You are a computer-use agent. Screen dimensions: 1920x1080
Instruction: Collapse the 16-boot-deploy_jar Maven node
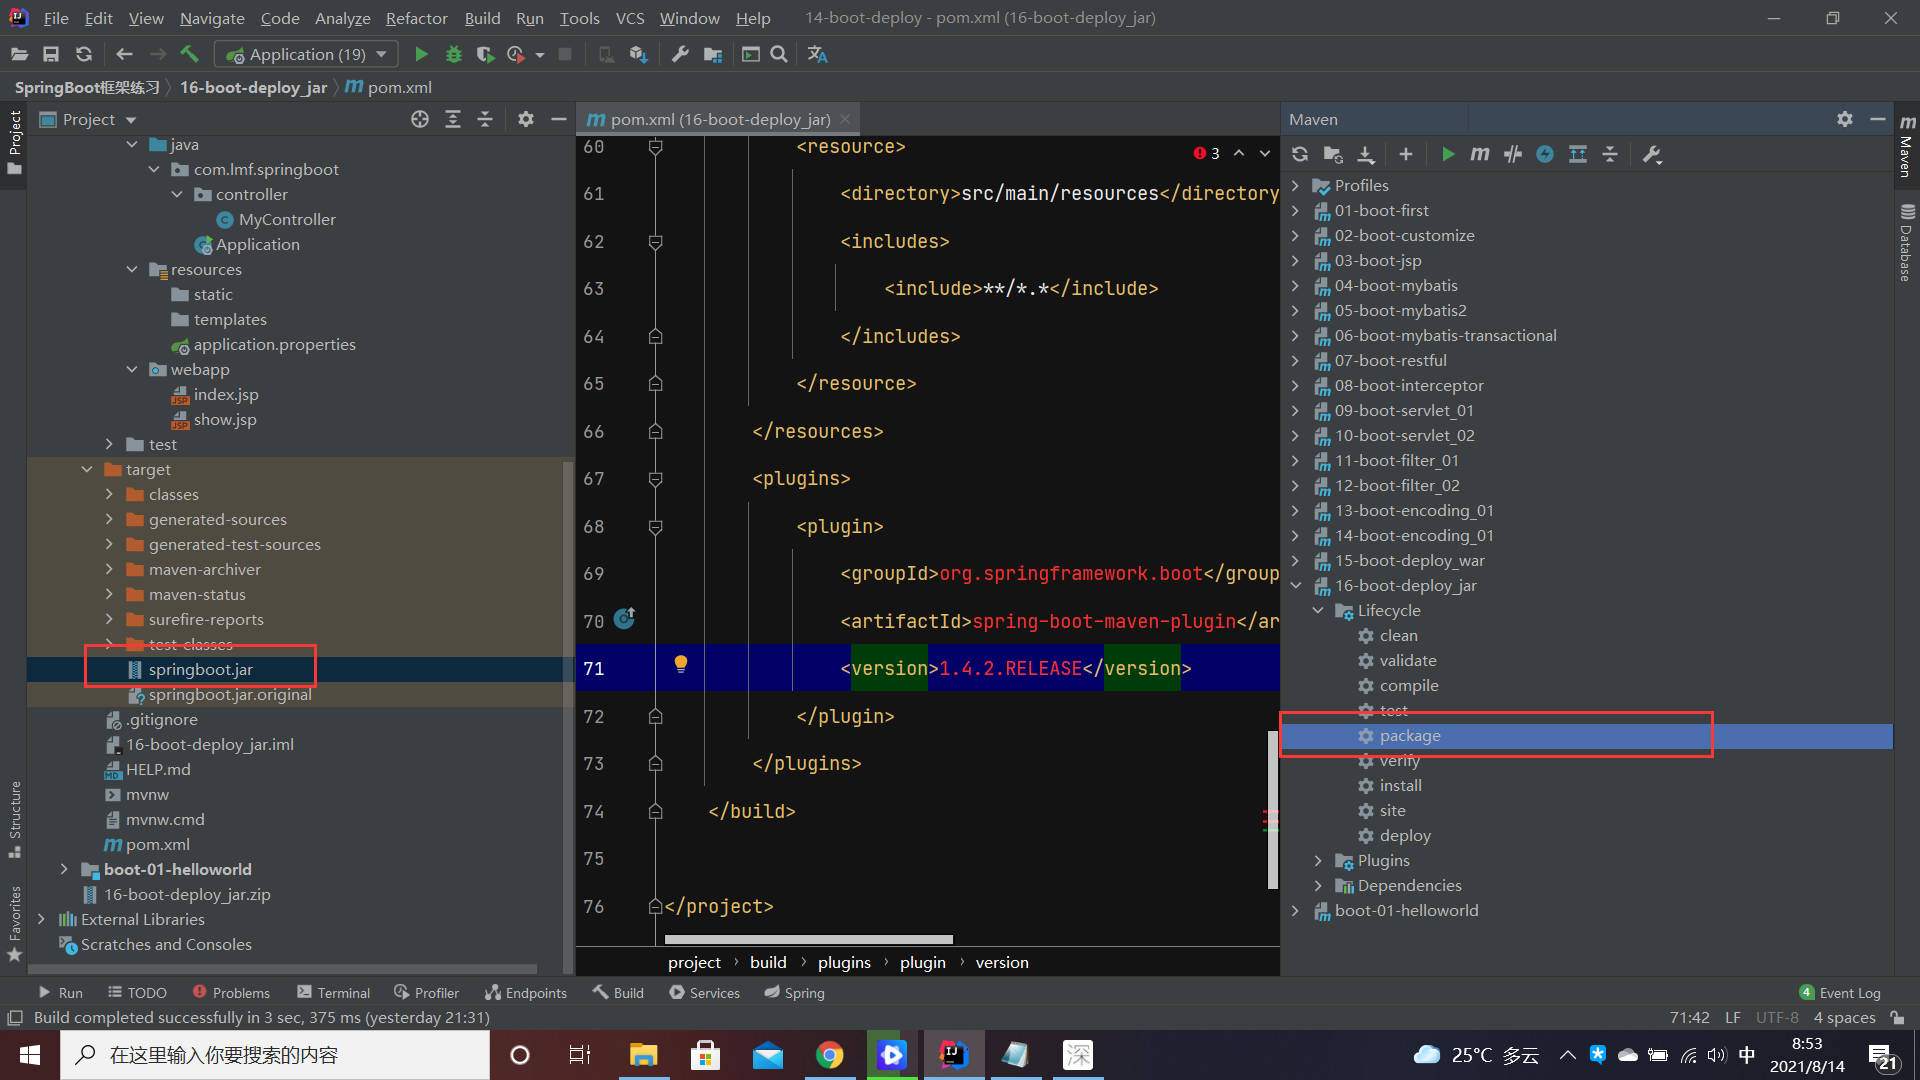(1296, 586)
